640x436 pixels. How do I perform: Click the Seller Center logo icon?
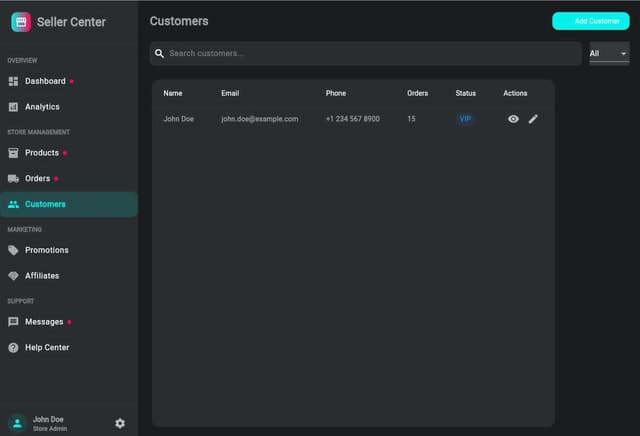[21, 21]
